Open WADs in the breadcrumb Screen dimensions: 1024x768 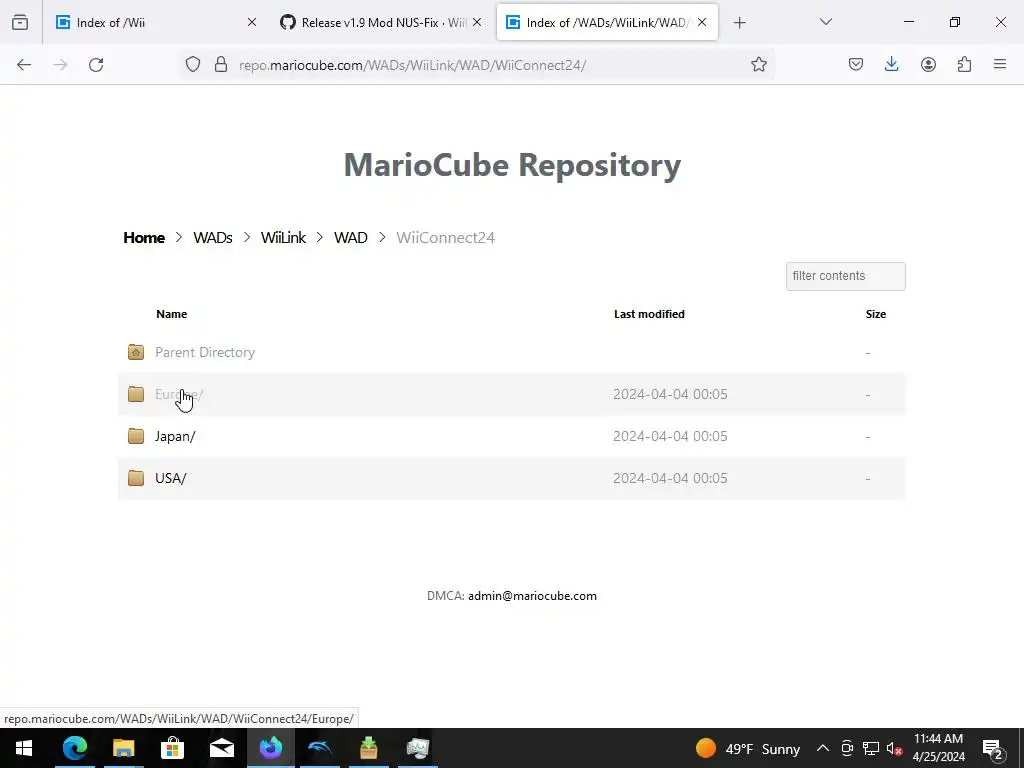[213, 238]
